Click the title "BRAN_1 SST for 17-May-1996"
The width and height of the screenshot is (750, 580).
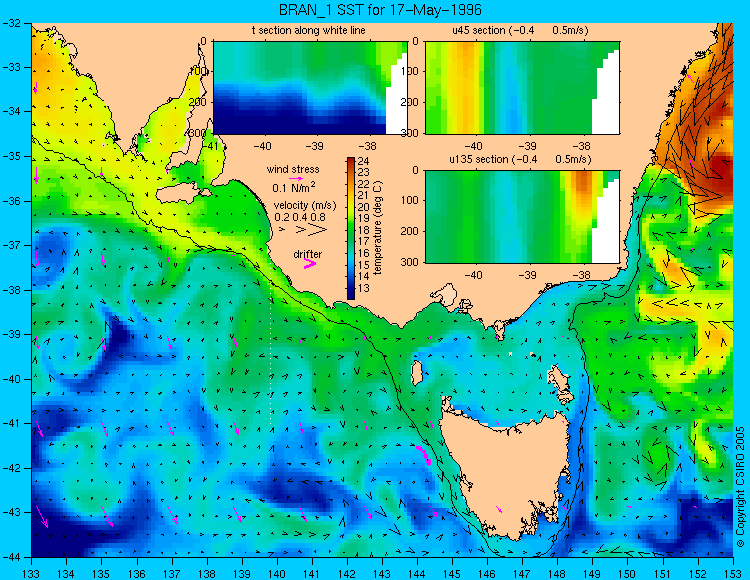(x=380, y=10)
